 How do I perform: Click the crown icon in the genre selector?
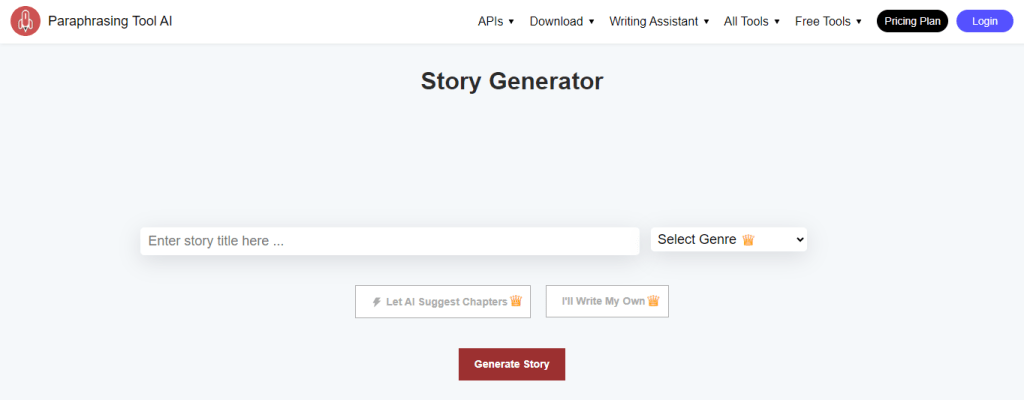click(x=748, y=240)
